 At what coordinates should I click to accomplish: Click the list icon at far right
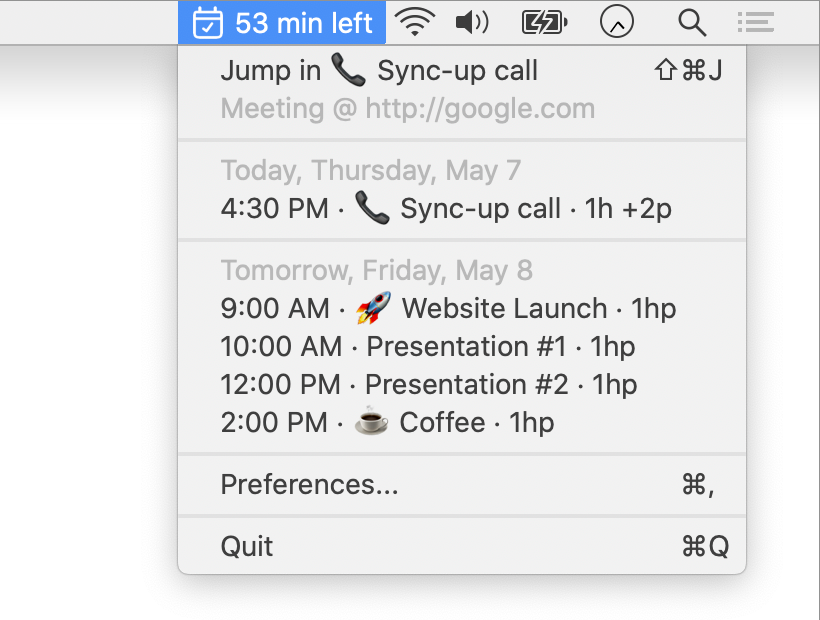755,21
